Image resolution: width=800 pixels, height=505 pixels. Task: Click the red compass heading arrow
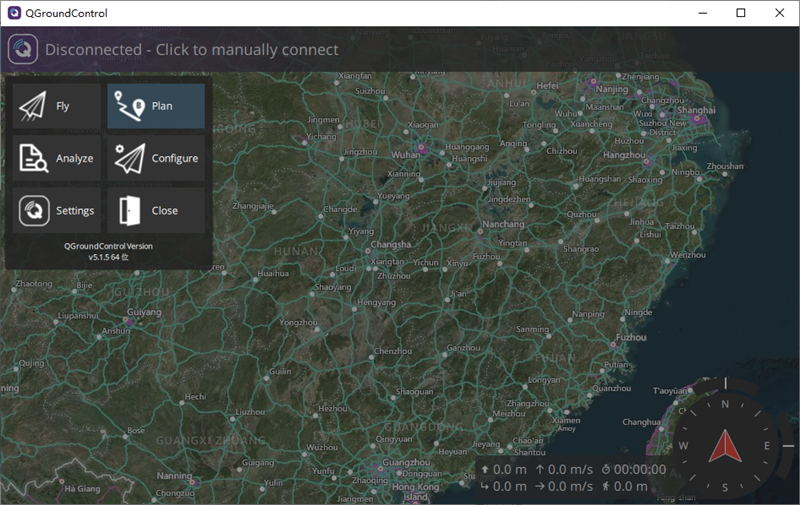(724, 446)
